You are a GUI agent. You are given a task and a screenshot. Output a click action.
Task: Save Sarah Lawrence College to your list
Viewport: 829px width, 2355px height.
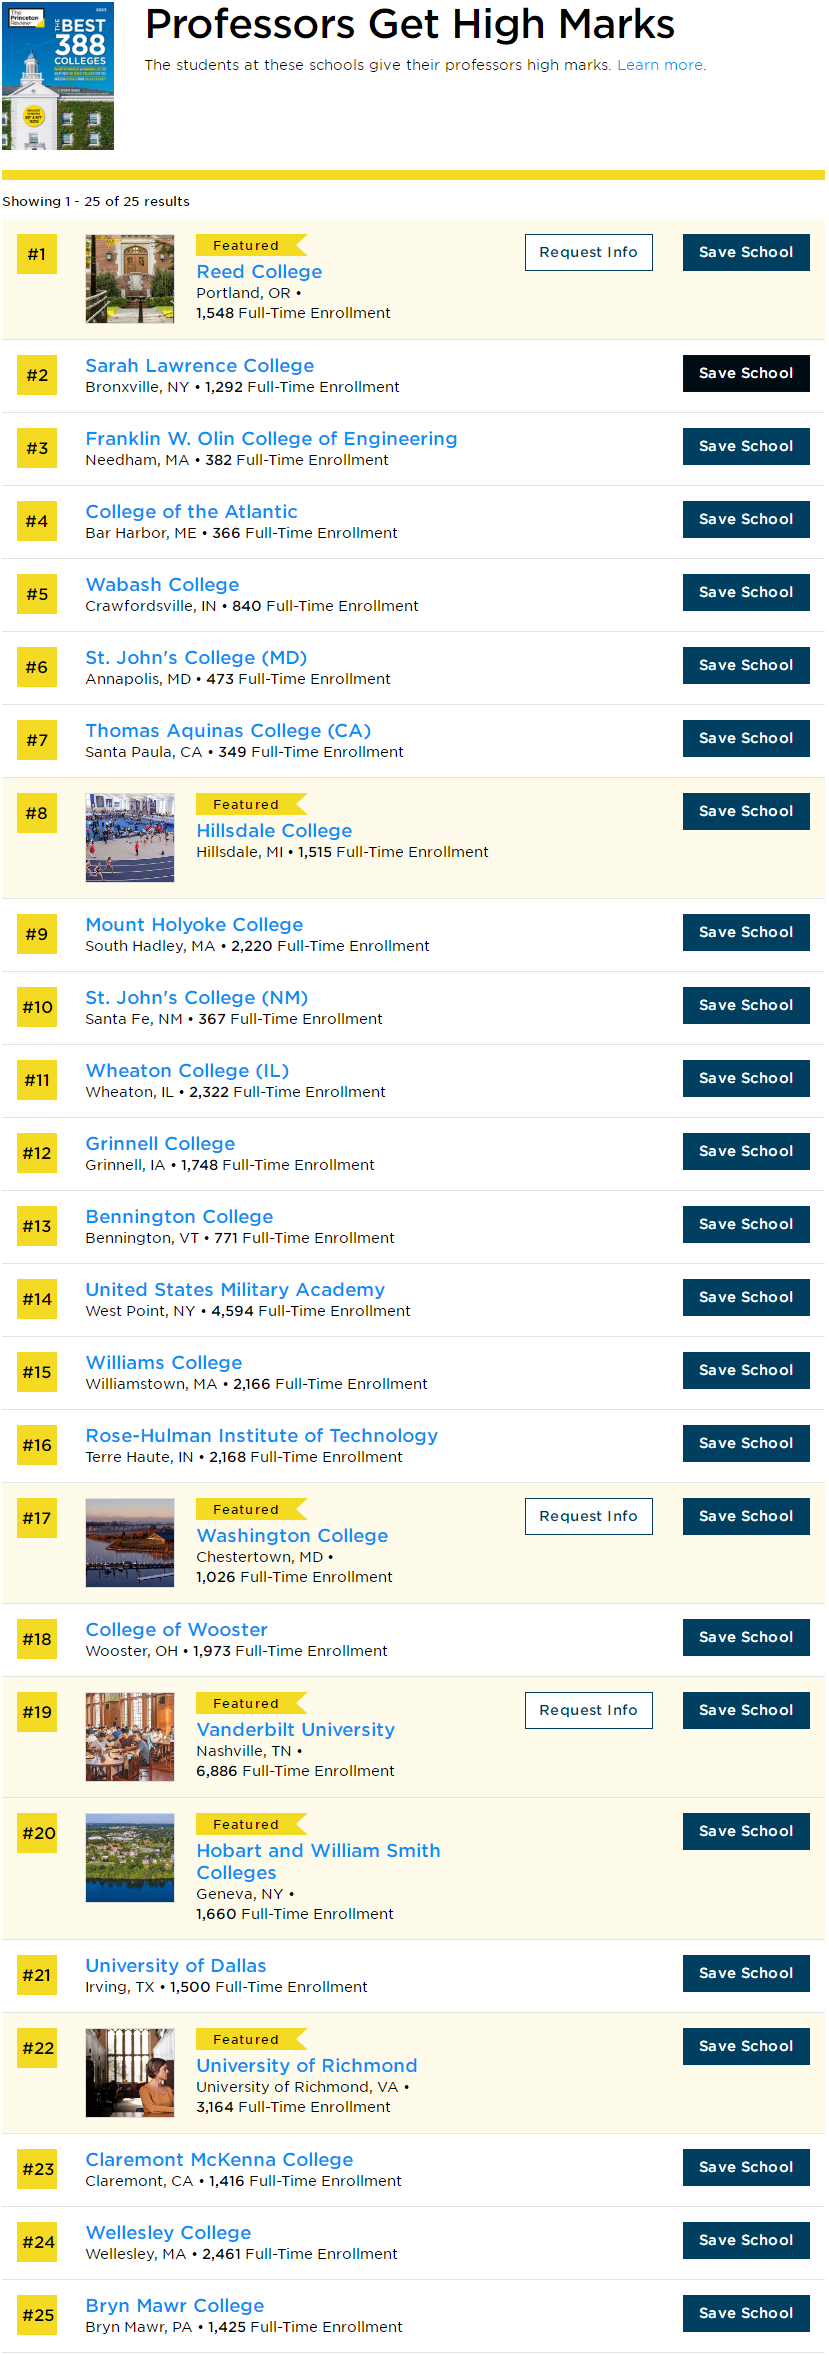tap(745, 373)
